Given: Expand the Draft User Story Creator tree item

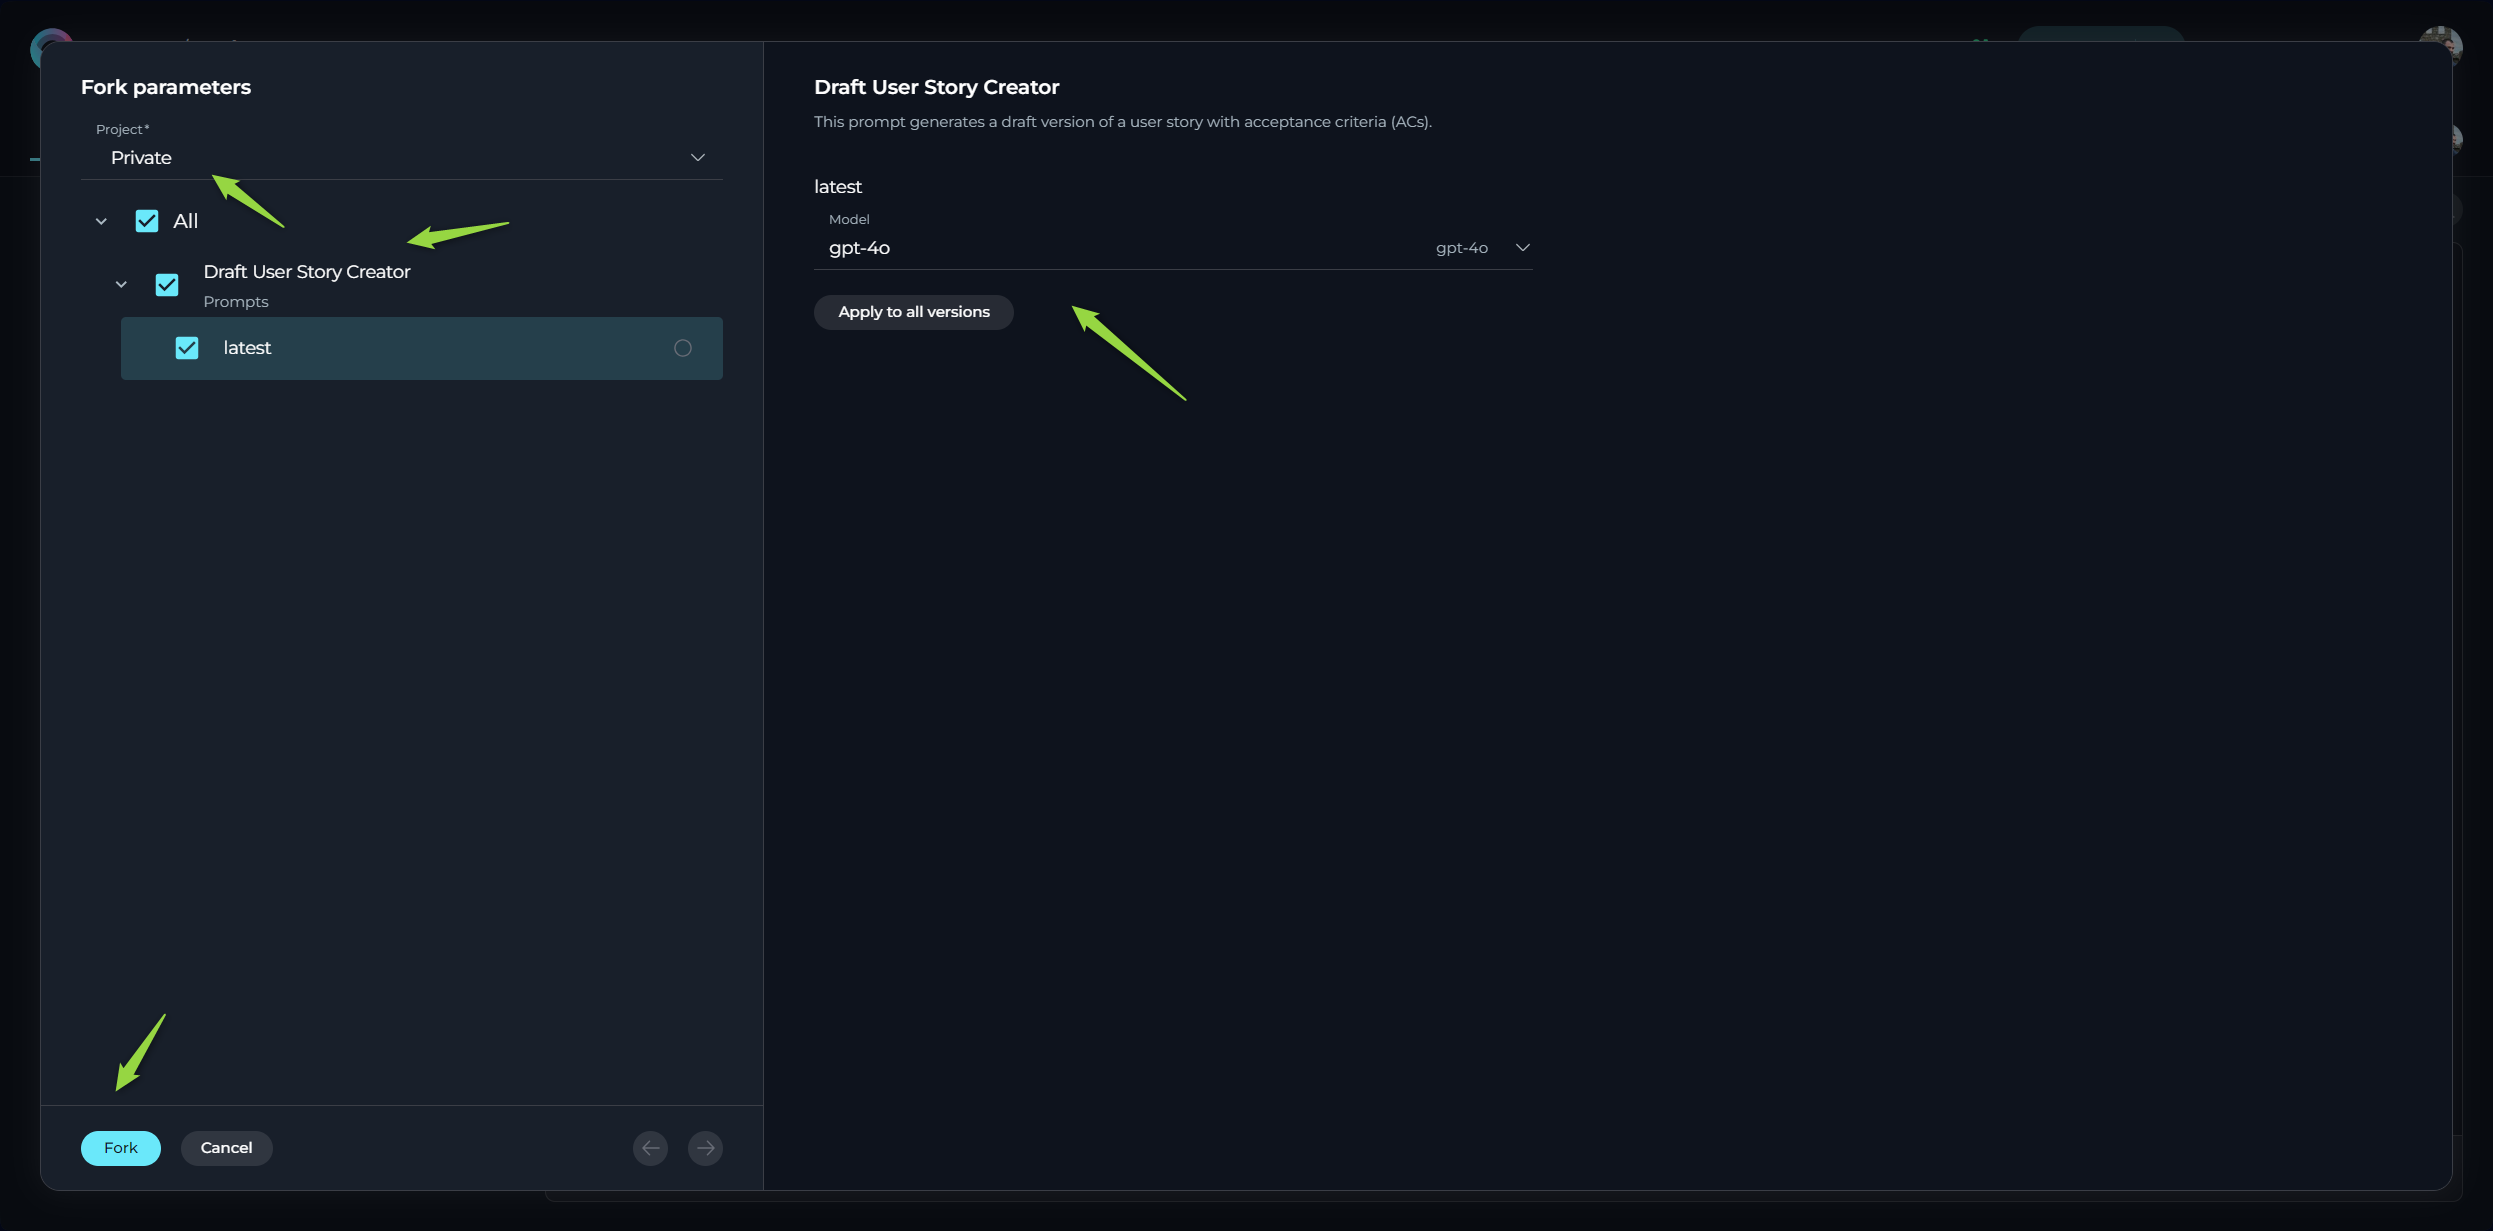Looking at the screenshot, I should pos(121,285).
